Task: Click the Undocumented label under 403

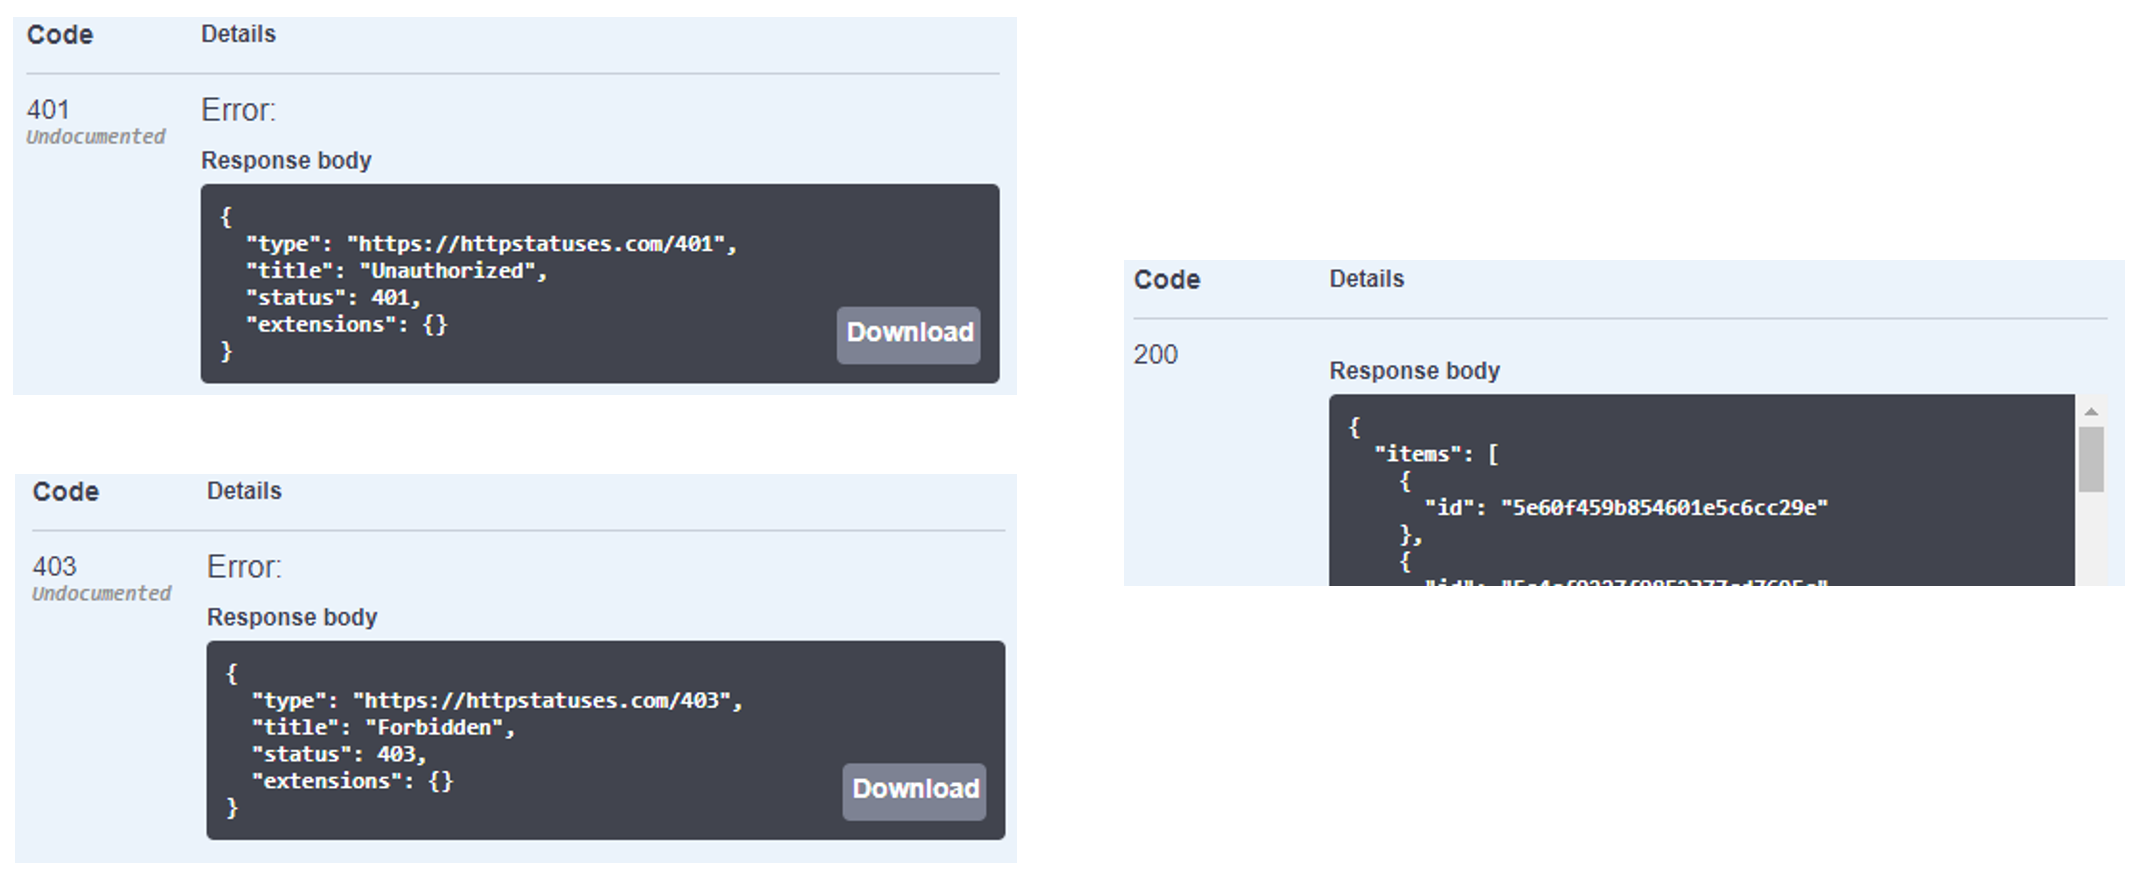Action: [102, 594]
